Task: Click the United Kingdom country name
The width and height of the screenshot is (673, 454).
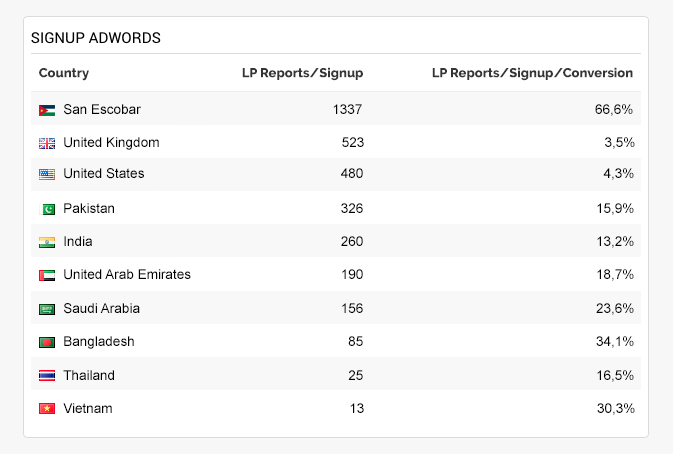Action: point(111,142)
